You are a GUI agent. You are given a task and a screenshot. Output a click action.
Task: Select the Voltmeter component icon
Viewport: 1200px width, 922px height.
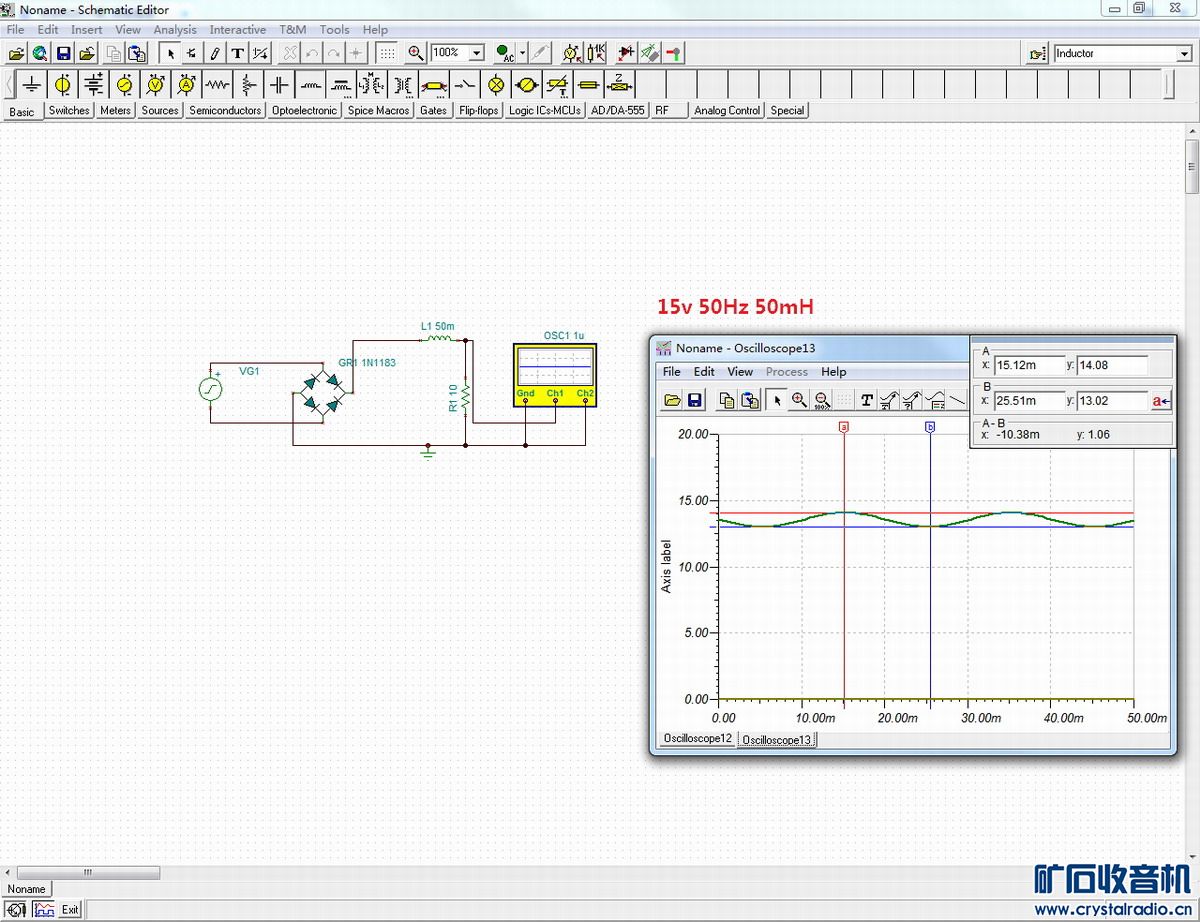click(x=155, y=85)
